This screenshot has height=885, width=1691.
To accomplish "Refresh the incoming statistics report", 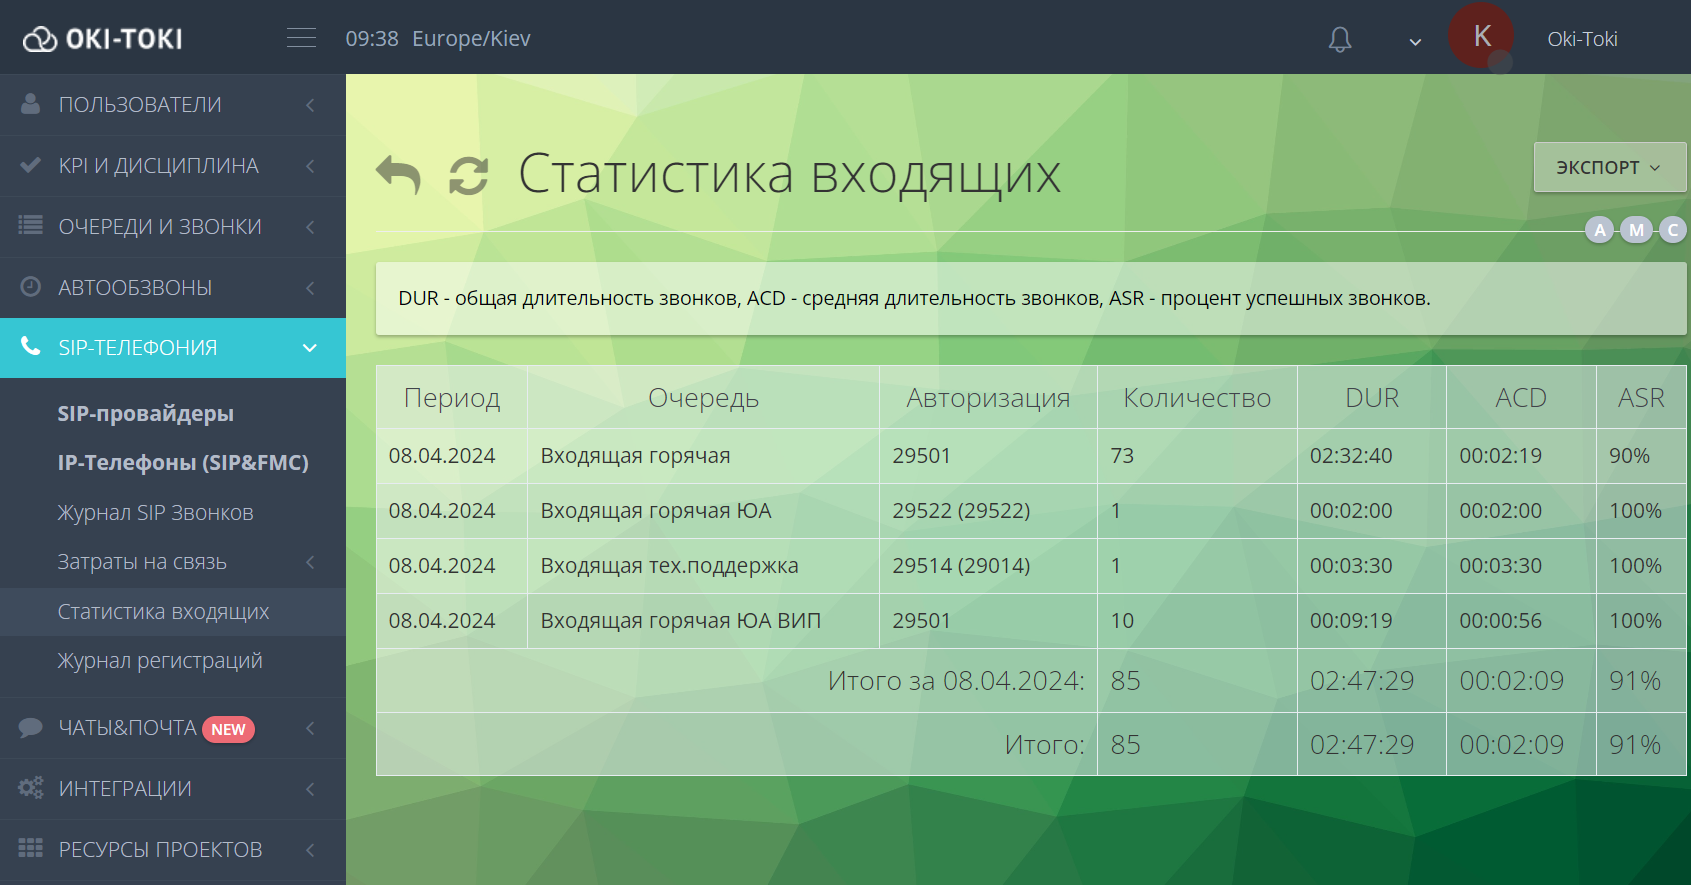I will pos(468,176).
